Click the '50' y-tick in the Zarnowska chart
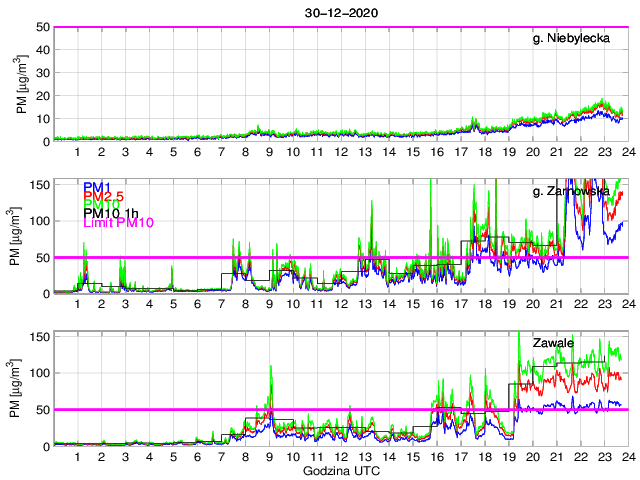This screenshot has height=480, width=640. click(43, 258)
